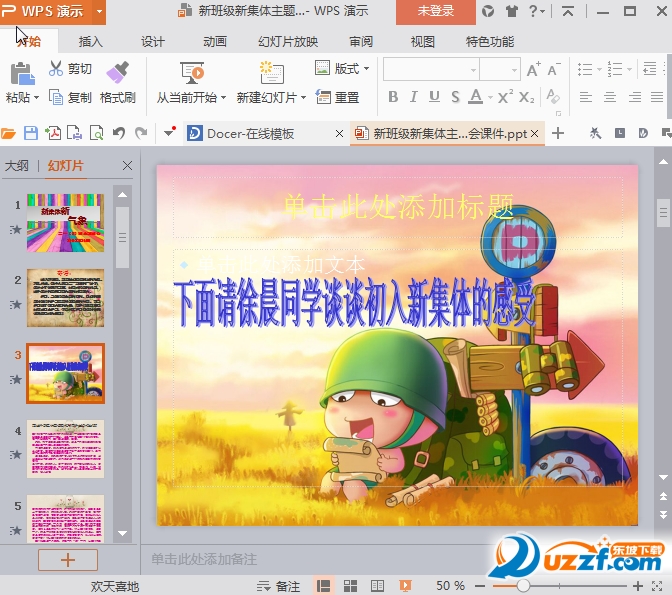The image size is (672, 595).
Task: Toggle Notes (备注) pane in status bar
Action: pos(278,586)
